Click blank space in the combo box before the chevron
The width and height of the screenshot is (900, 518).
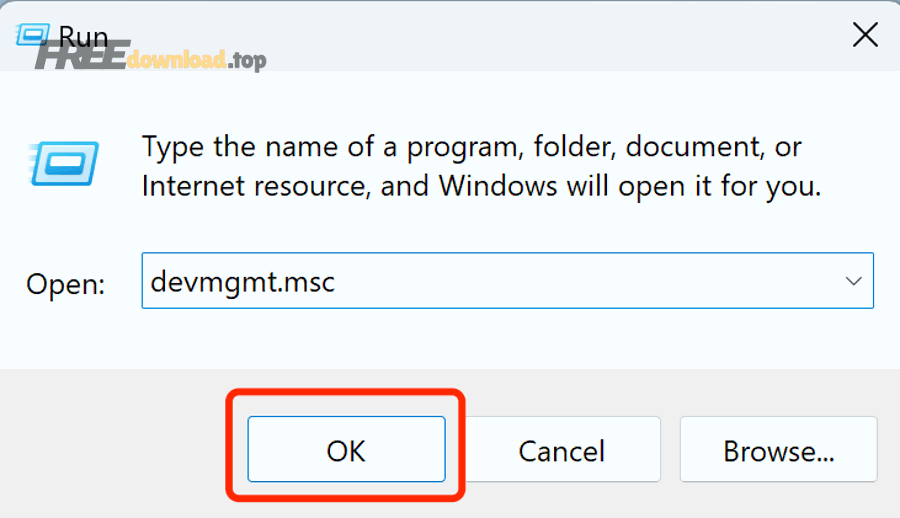(x=585, y=281)
